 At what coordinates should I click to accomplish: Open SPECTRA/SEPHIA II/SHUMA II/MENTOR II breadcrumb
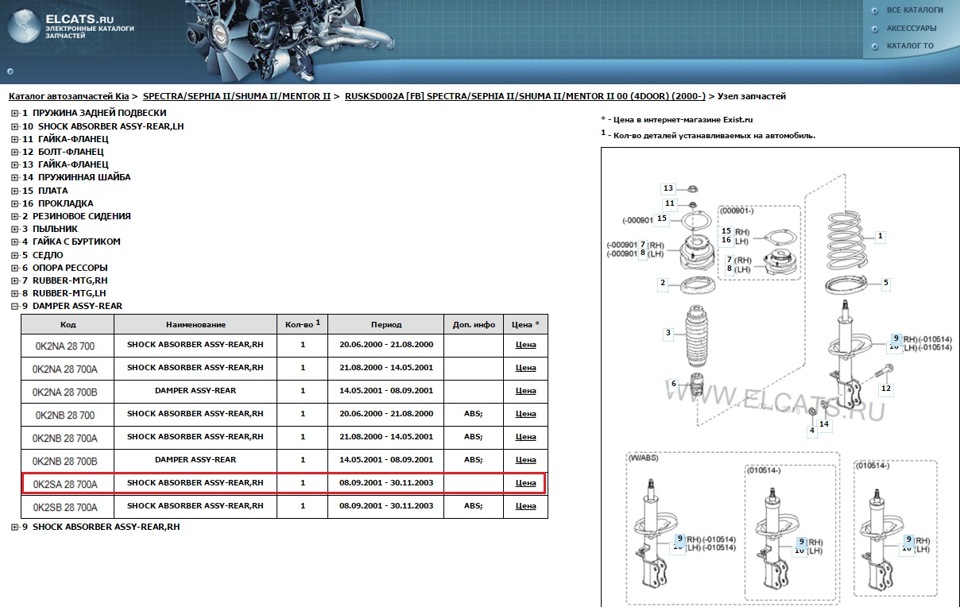[236, 96]
